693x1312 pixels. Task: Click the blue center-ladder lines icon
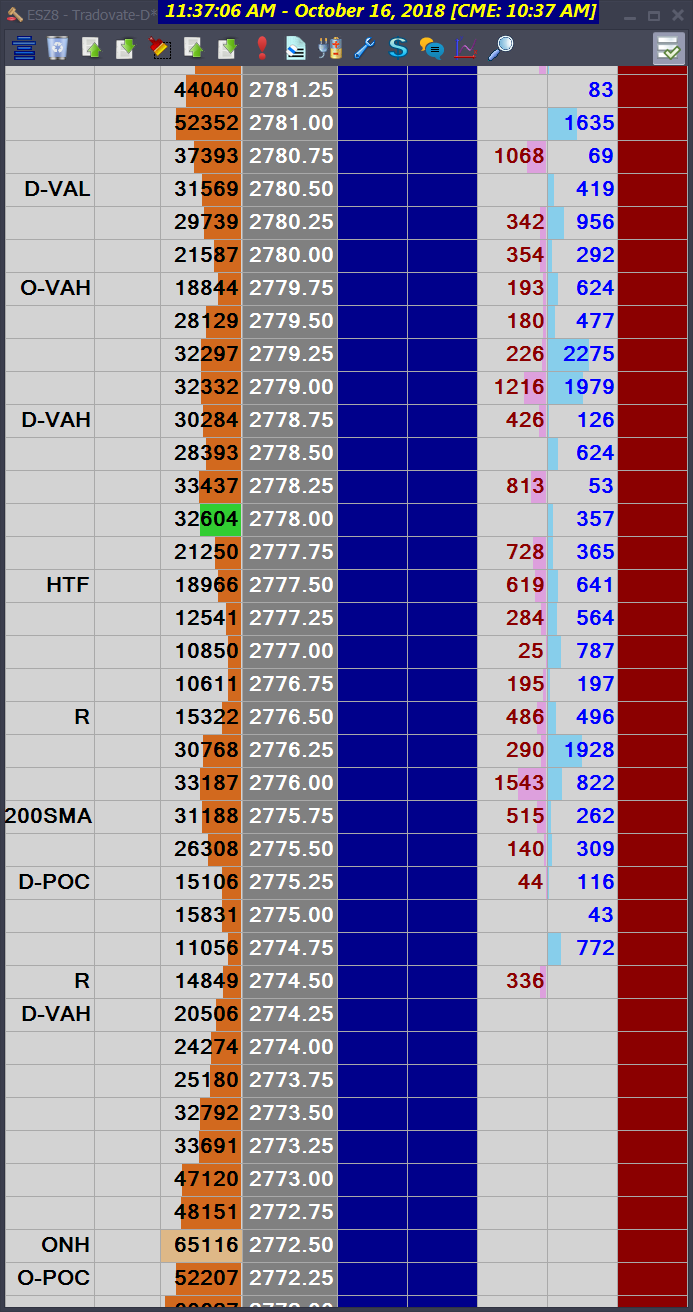[x=23, y=47]
